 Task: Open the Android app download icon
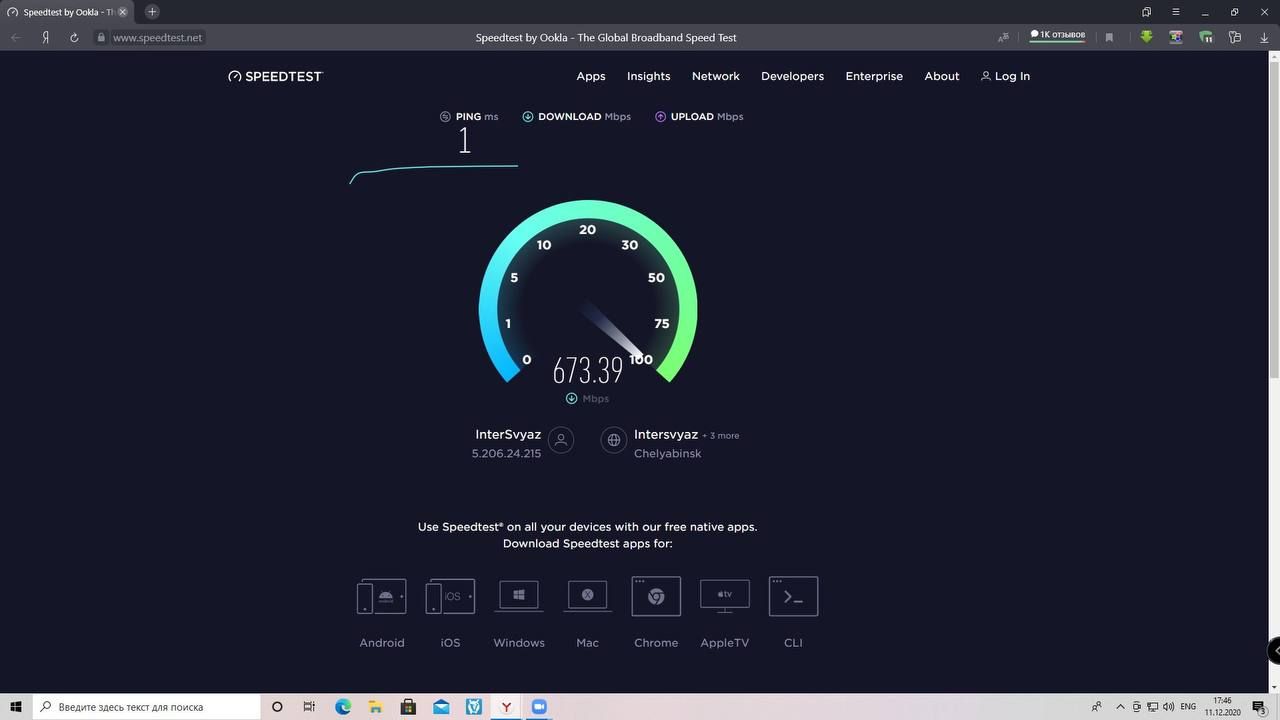coord(382,597)
